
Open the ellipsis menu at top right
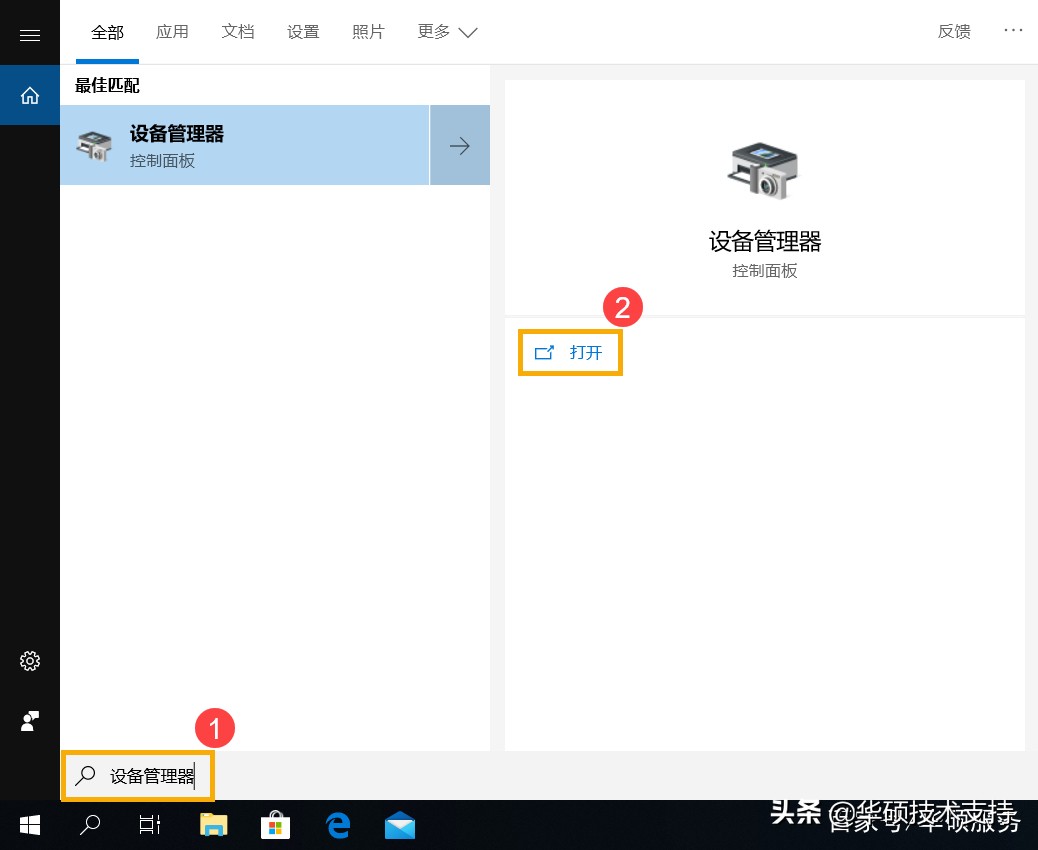coord(1013,31)
